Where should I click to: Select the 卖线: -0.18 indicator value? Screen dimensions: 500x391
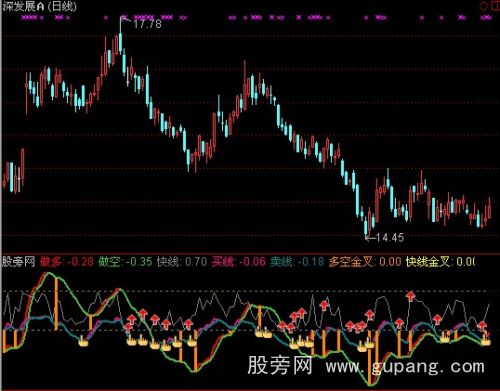[x=297, y=262]
